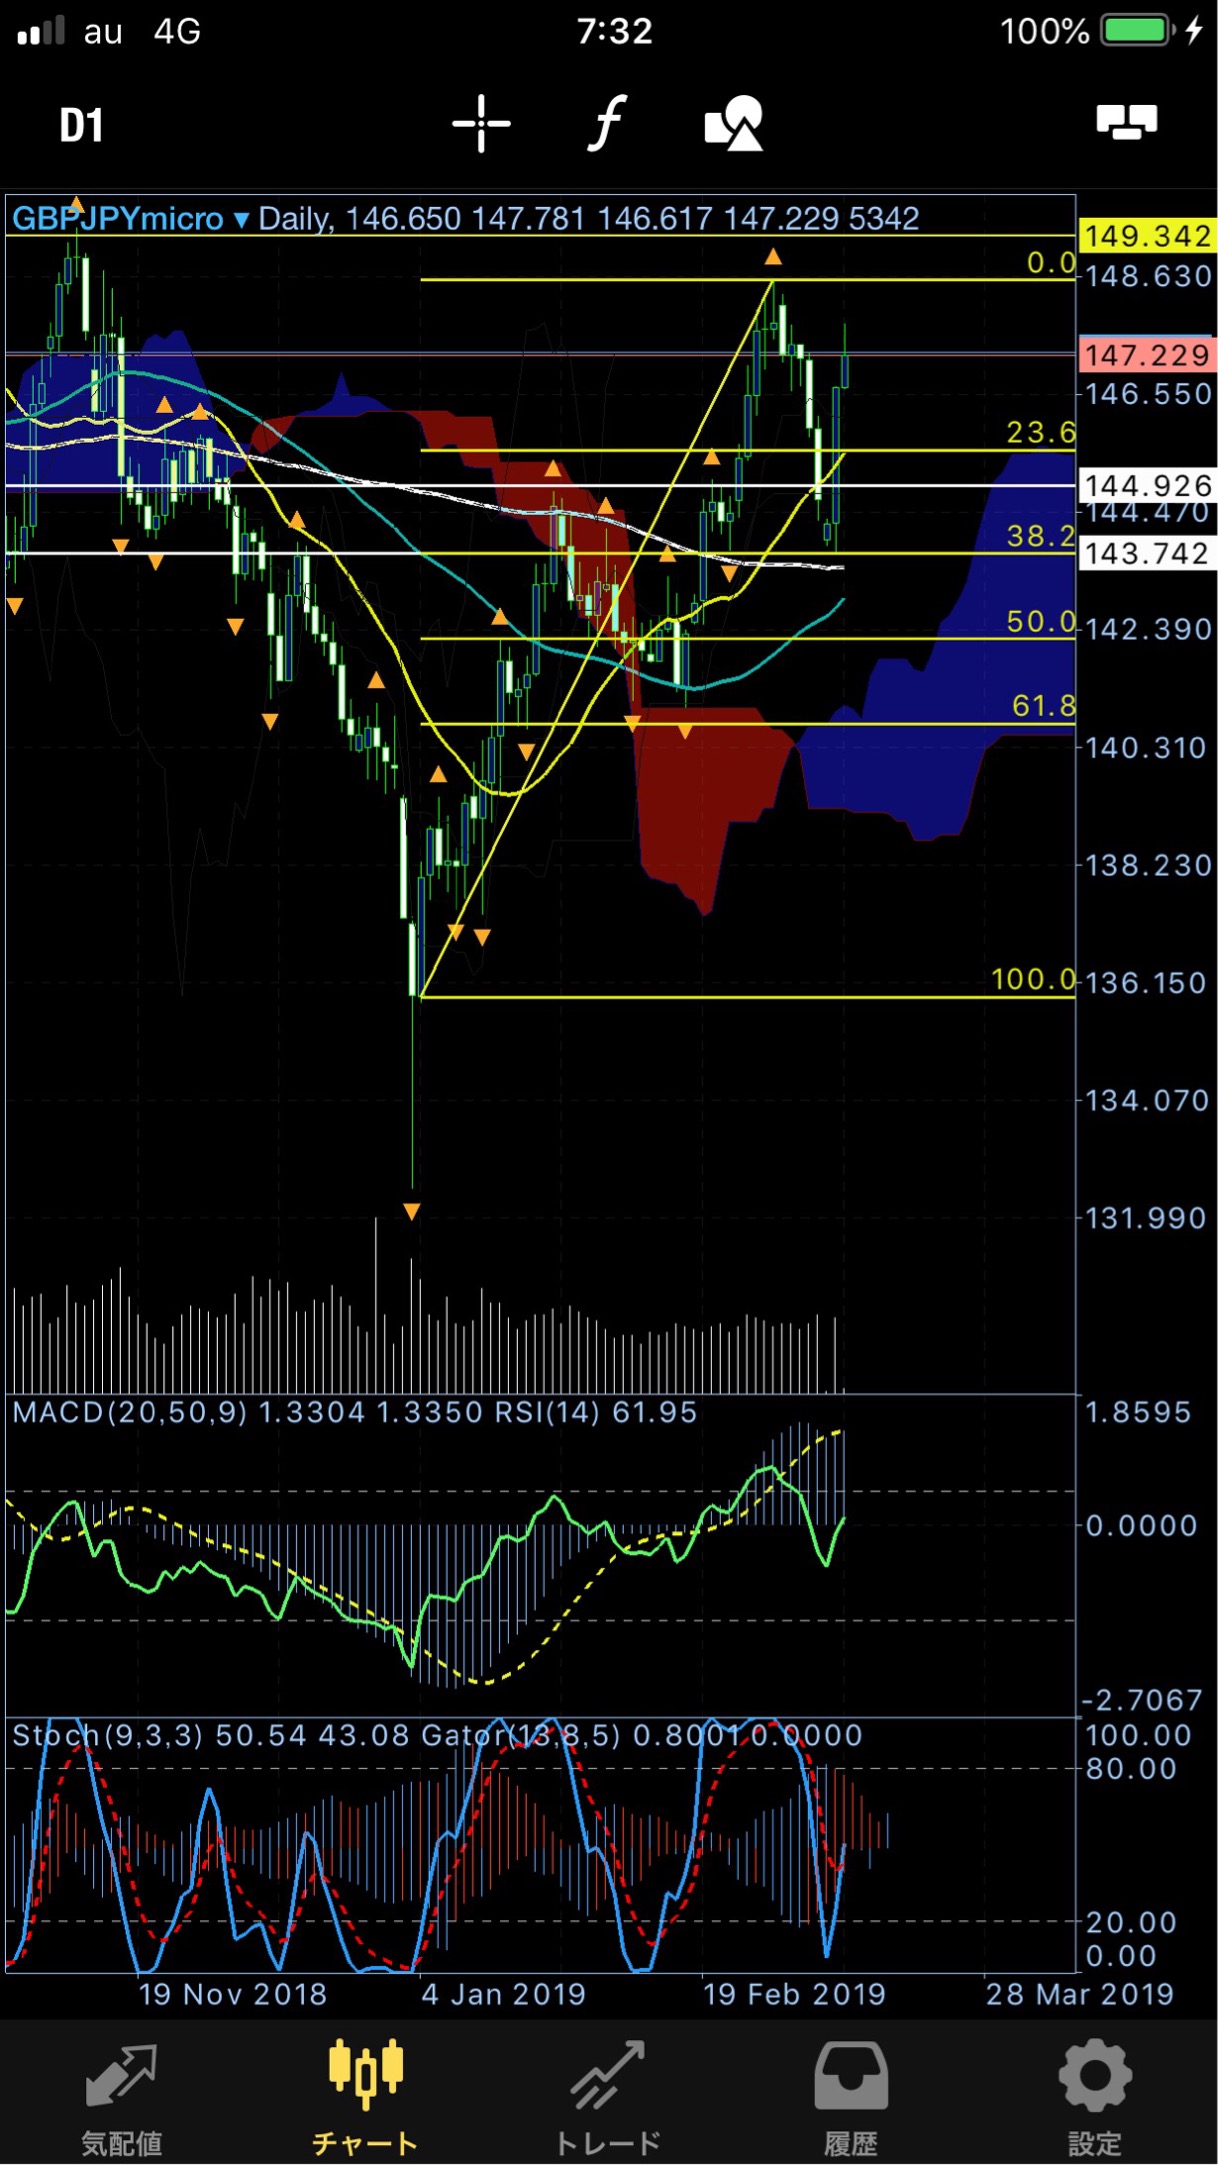1218x2165 pixels.
Task: Tap the Fibonacci 61.8 level label
Action: pos(1044,706)
